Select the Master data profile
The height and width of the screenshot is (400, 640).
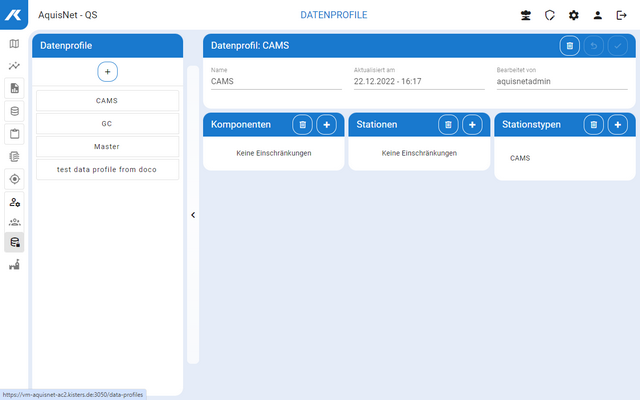[107, 147]
